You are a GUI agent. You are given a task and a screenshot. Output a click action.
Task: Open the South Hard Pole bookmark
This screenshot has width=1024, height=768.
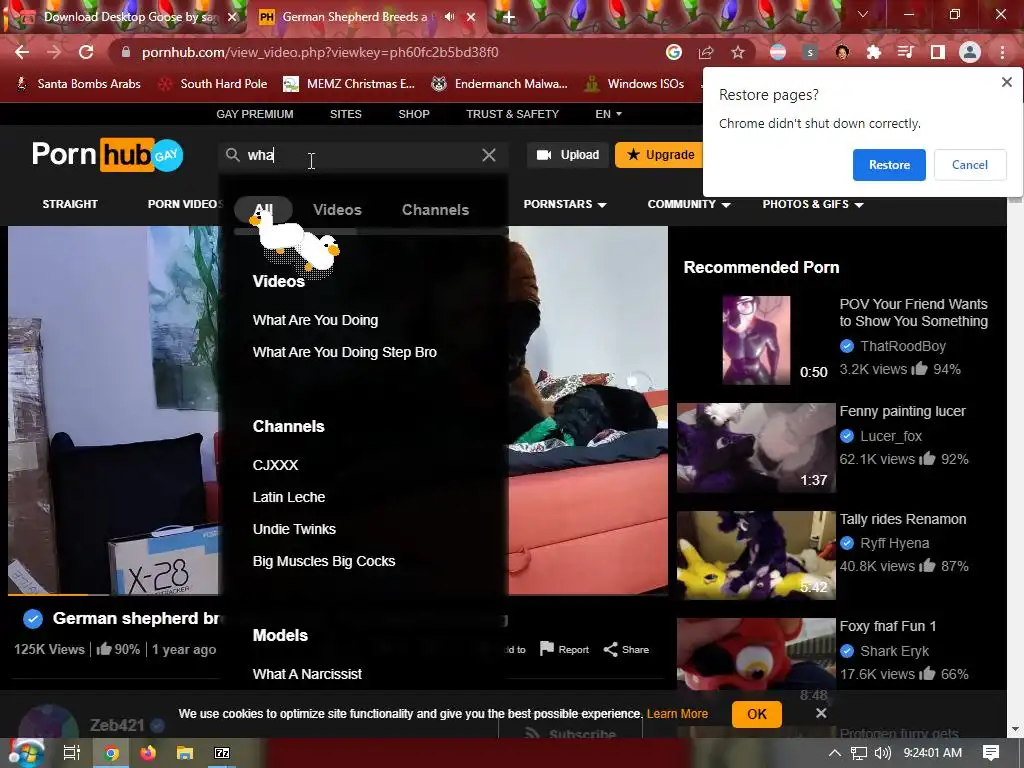213,84
